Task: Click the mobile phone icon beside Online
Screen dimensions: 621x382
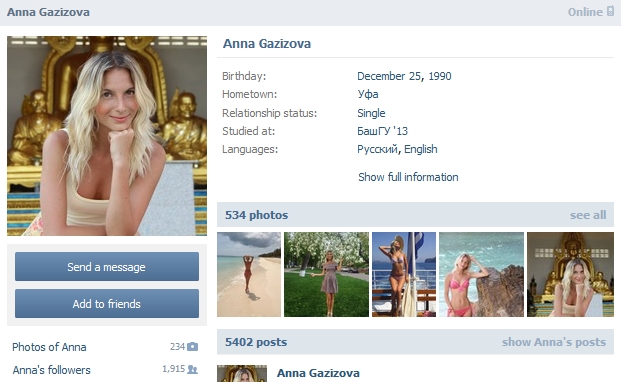Action: coord(610,11)
